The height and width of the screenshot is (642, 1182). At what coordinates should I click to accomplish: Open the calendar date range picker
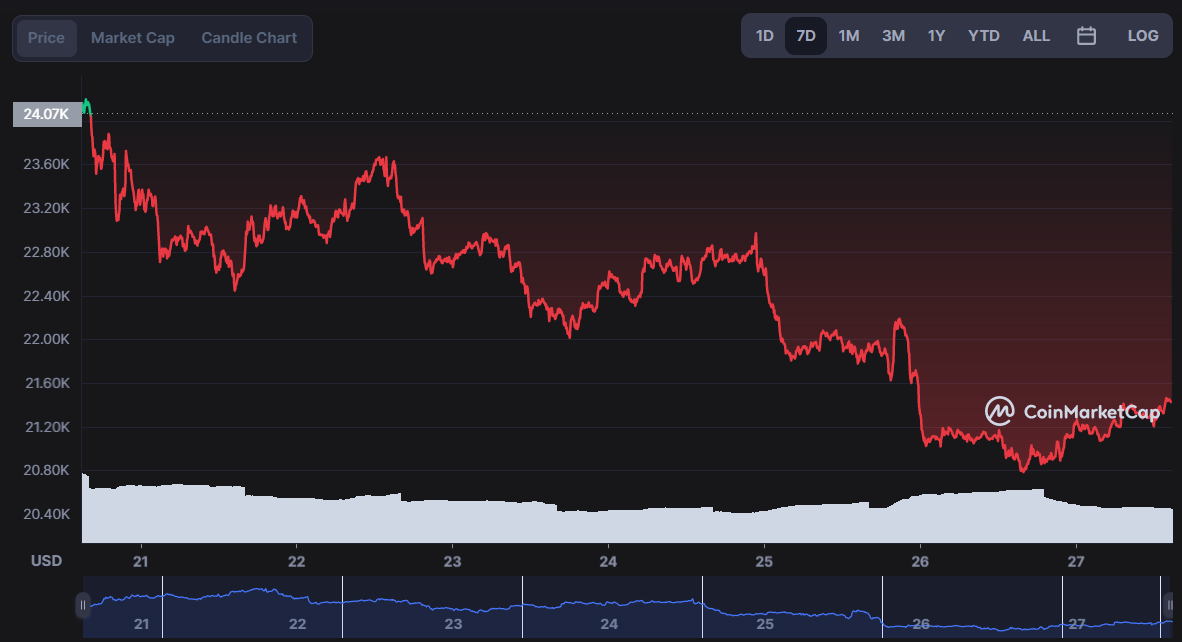[1086, 35]
